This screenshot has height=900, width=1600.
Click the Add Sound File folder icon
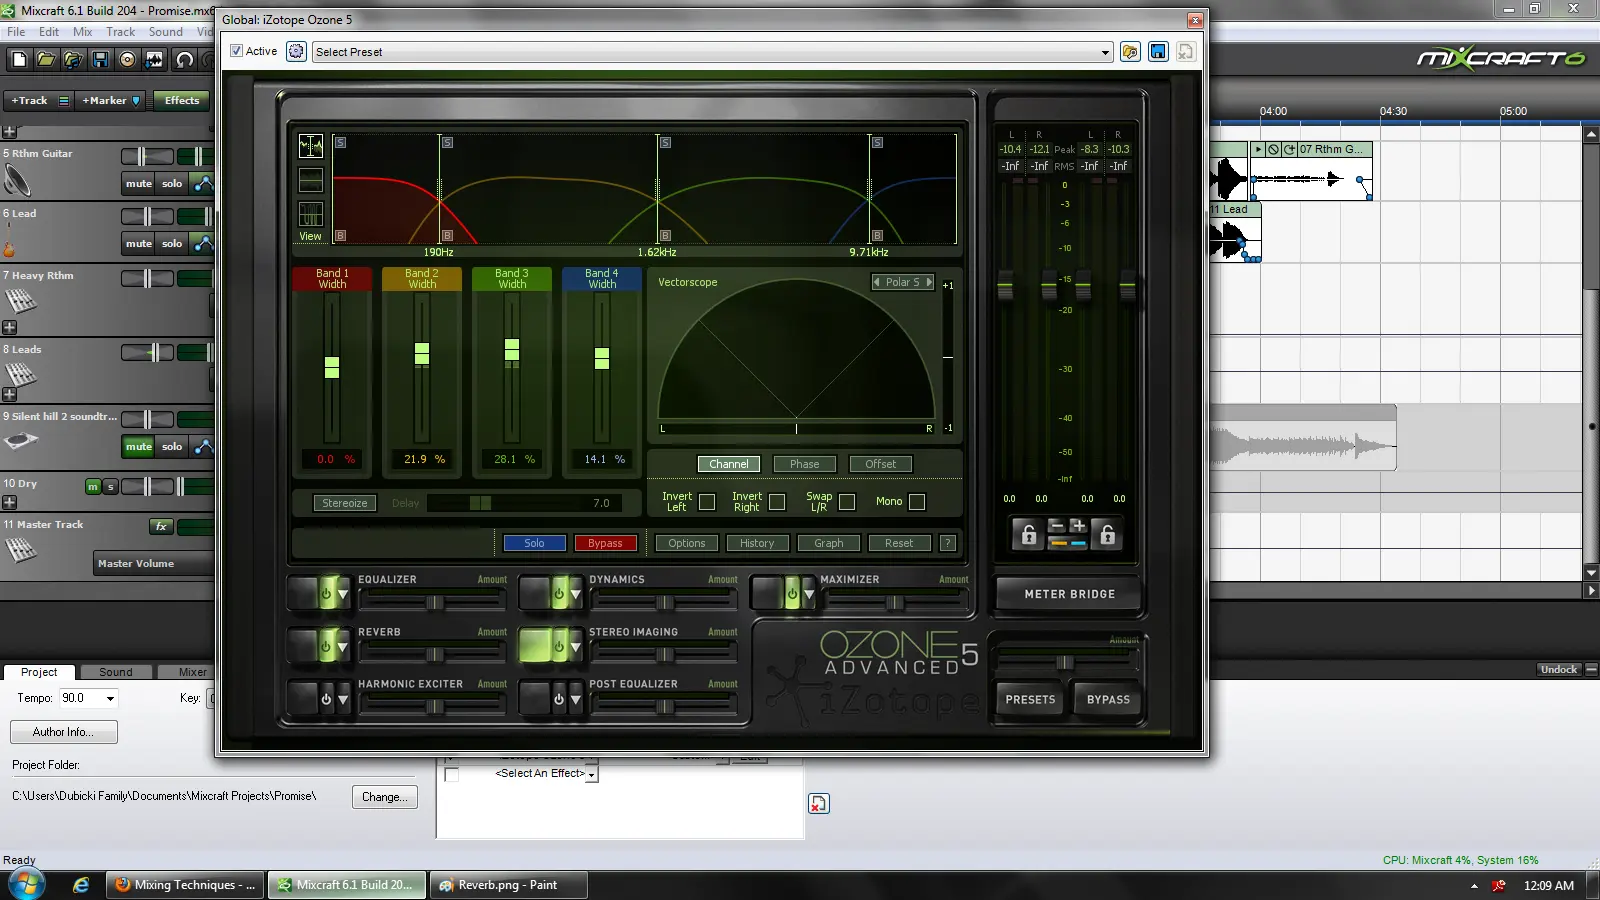click(x=73, y=60)
